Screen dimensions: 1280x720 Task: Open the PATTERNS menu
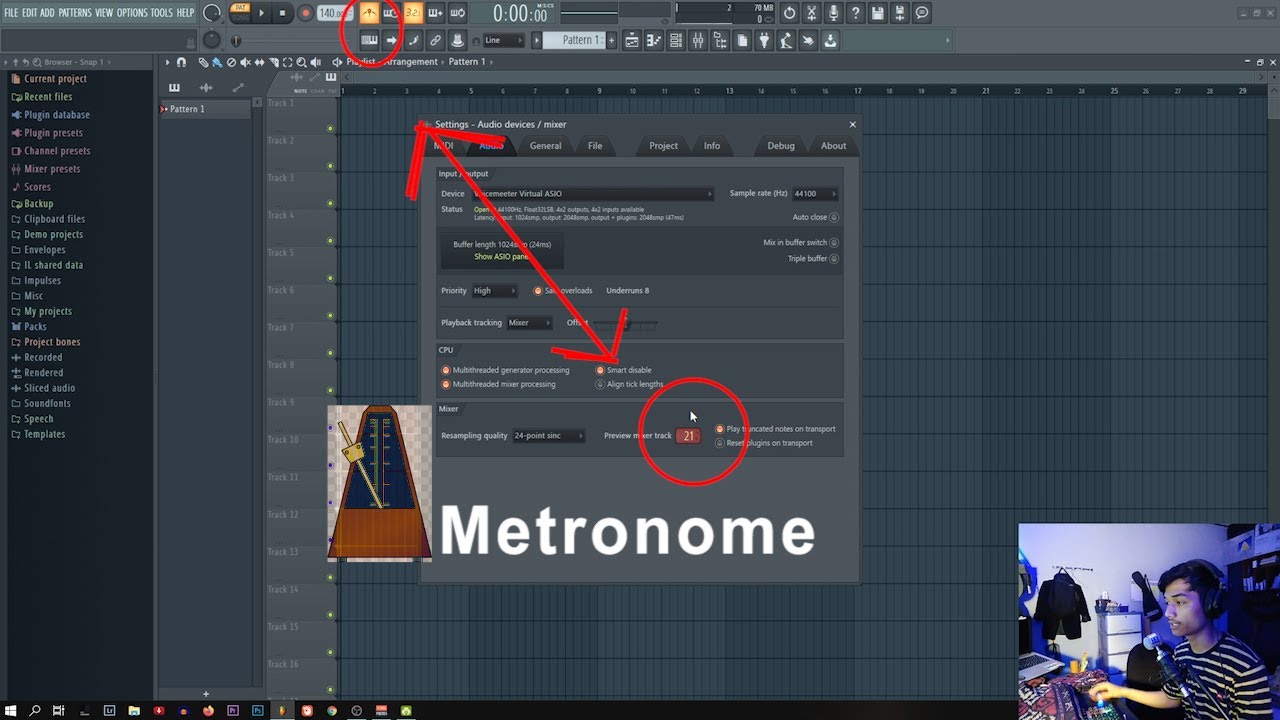tap(75, 13)
